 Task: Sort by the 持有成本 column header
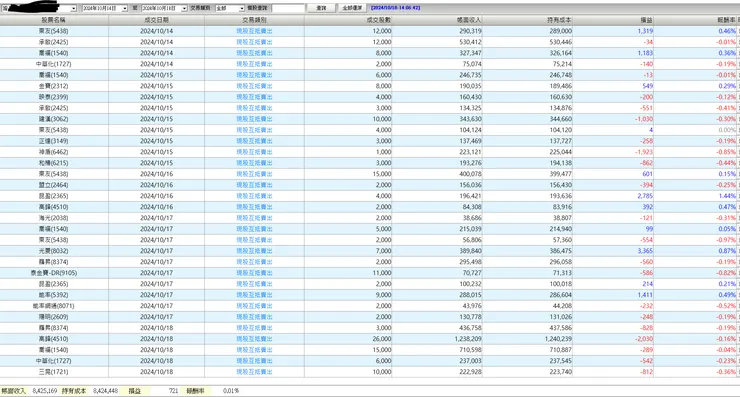528,20
